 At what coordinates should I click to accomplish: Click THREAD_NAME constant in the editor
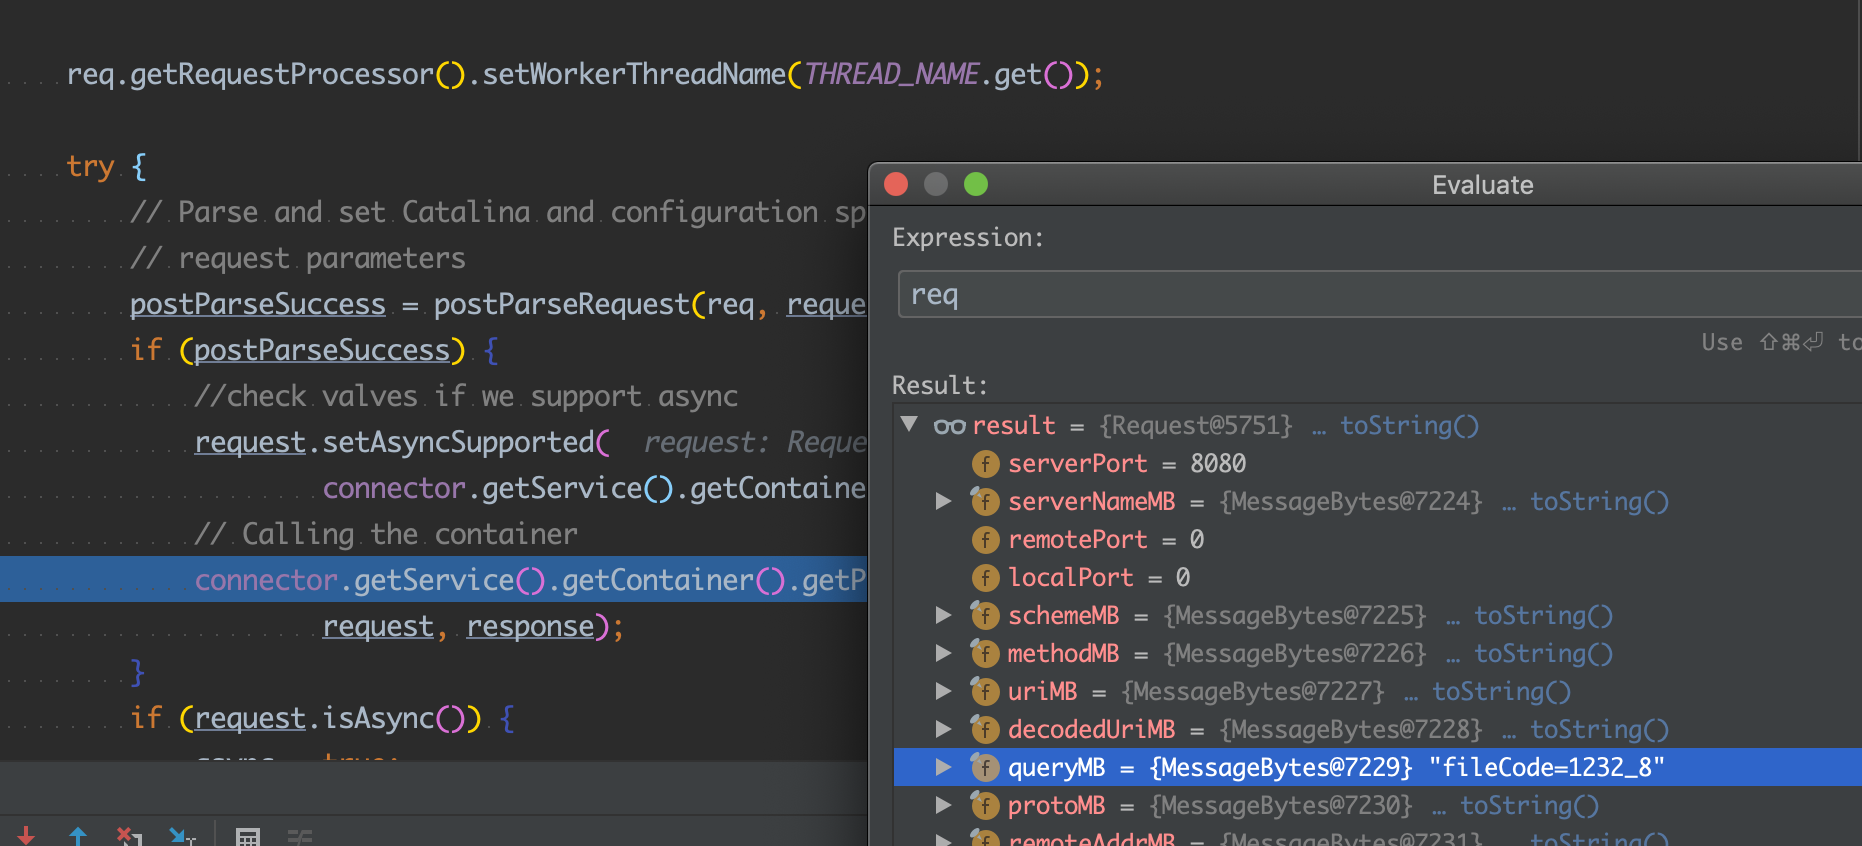click(891, 75)
